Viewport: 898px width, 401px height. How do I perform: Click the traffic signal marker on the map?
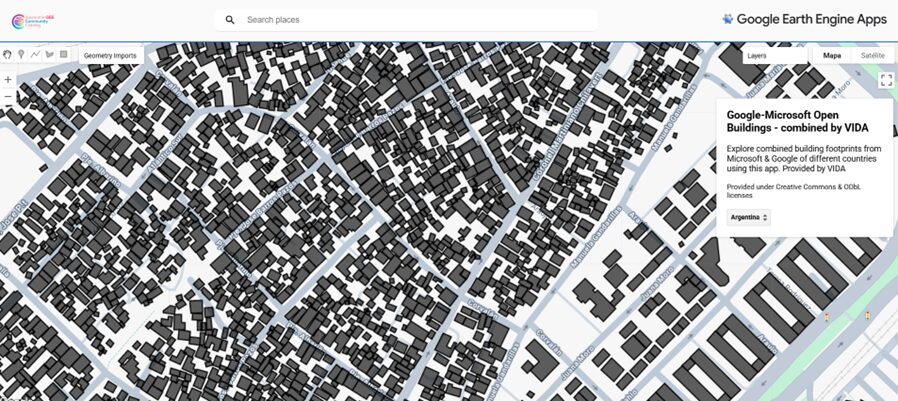click(826, 317)
